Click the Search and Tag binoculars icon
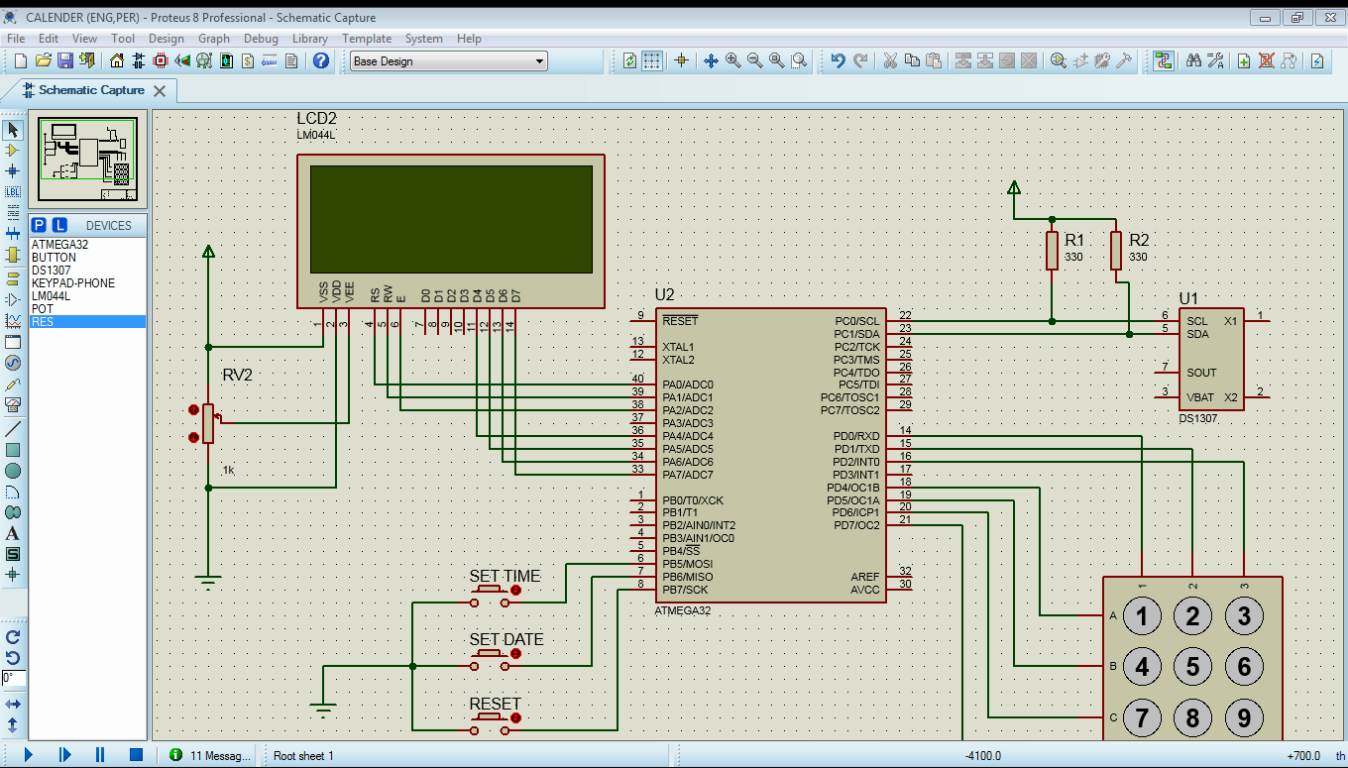 click(1194, 61)
